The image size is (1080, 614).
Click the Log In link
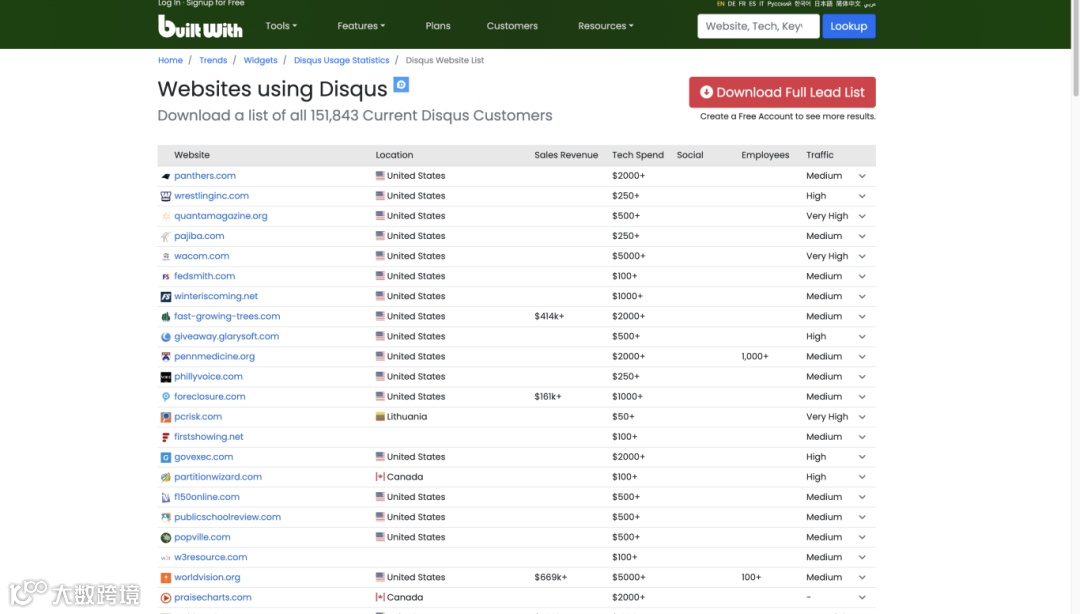(169, 3)
